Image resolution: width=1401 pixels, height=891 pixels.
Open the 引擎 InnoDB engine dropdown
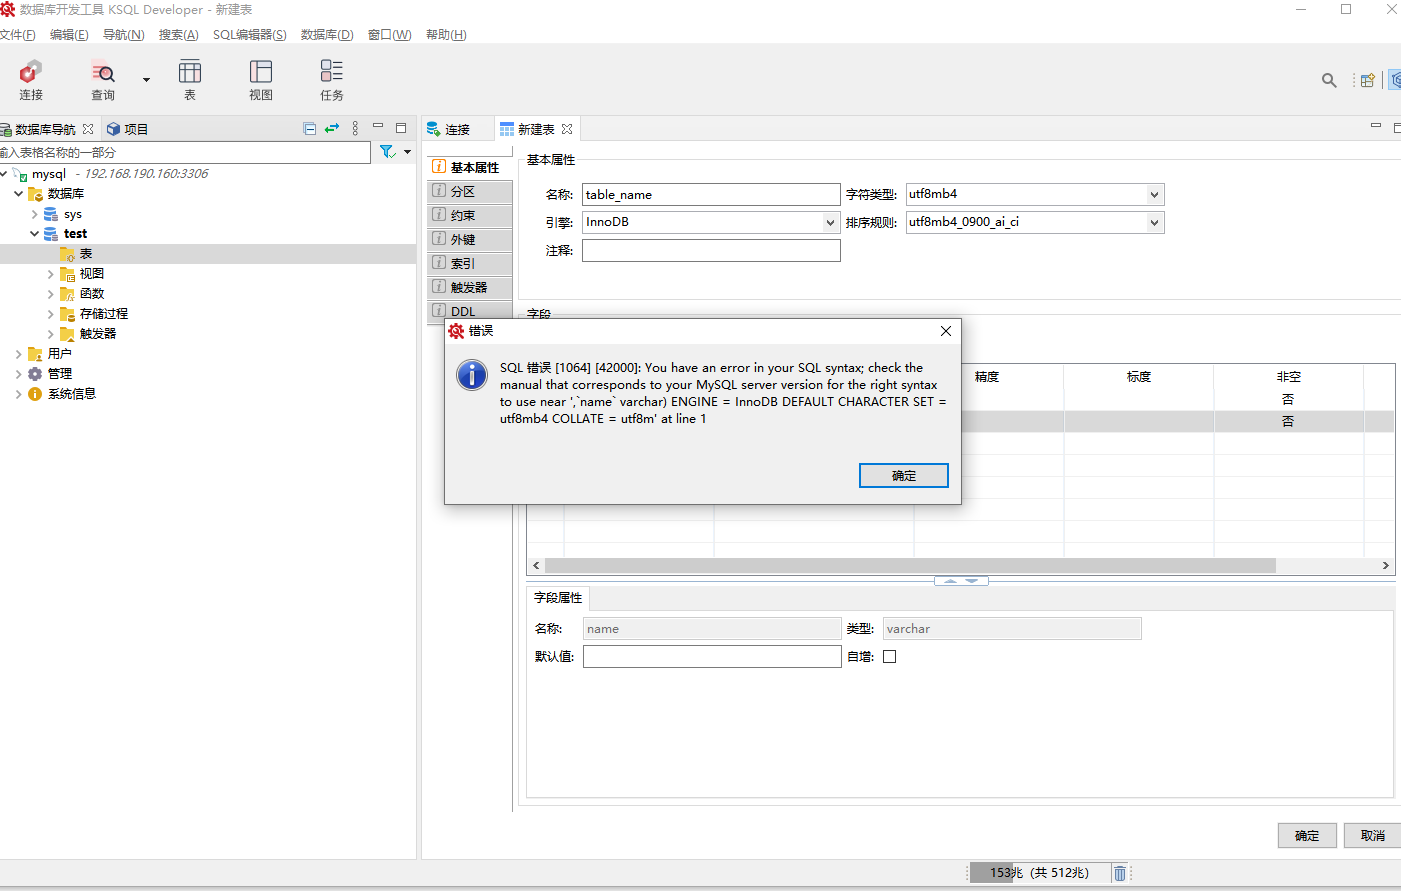(830, 222)
